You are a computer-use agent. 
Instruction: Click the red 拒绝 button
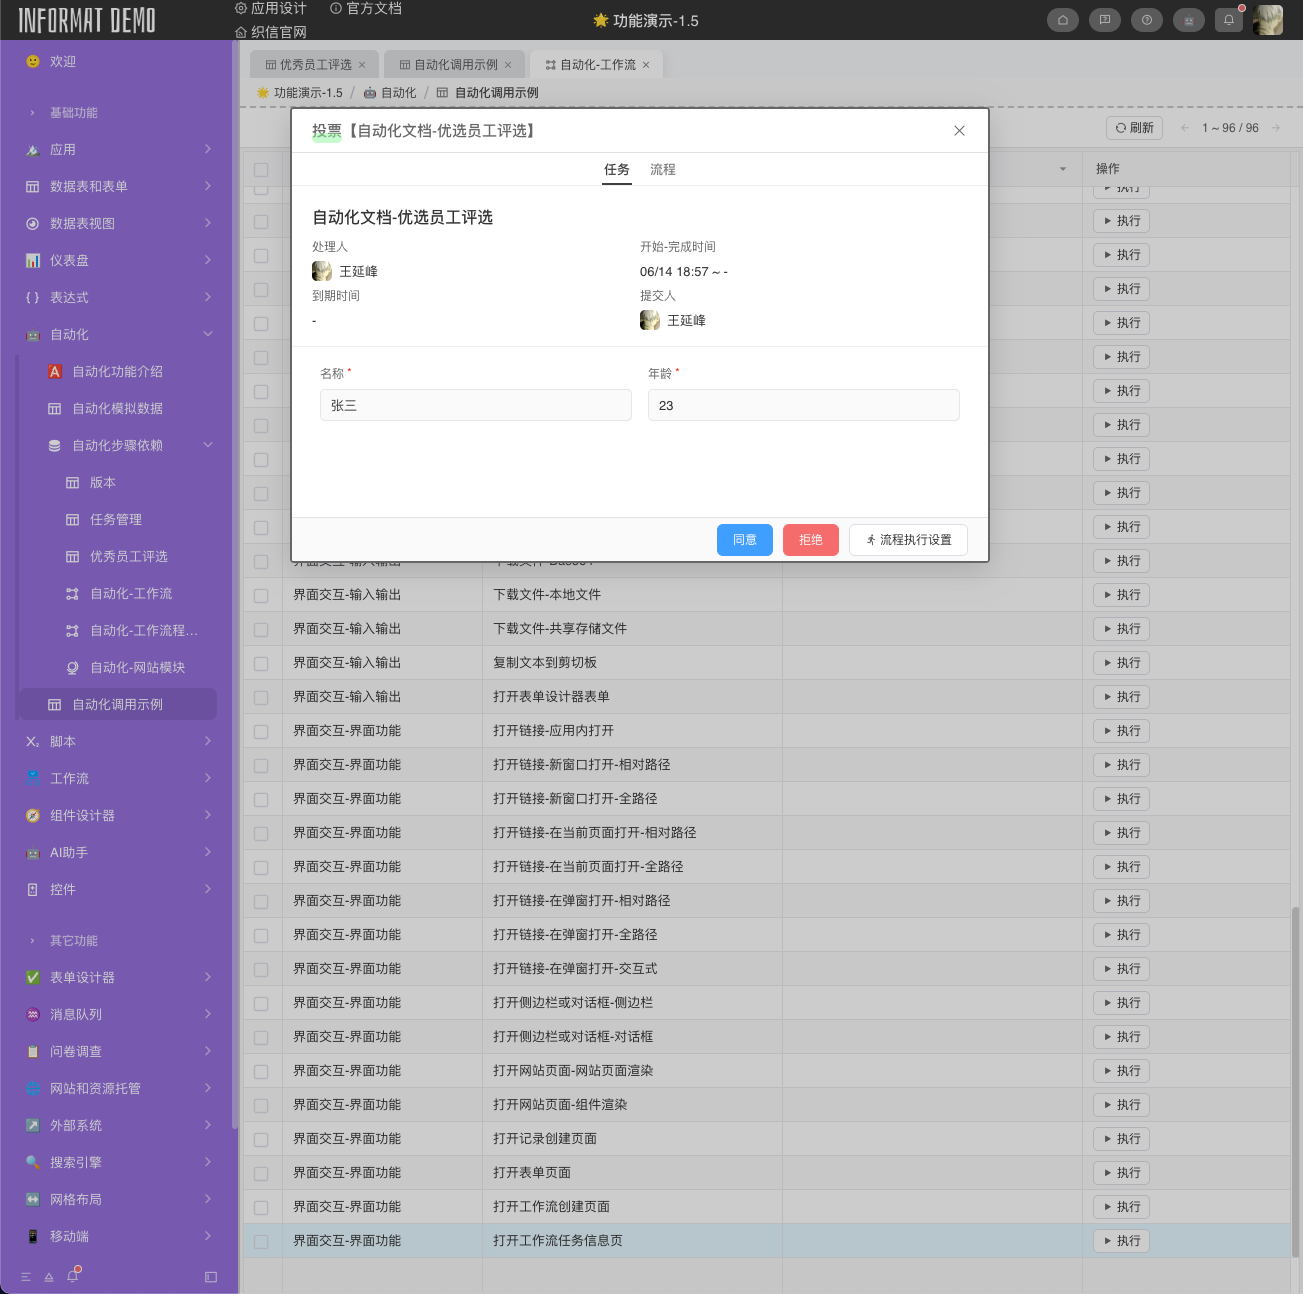coord(810,540)
